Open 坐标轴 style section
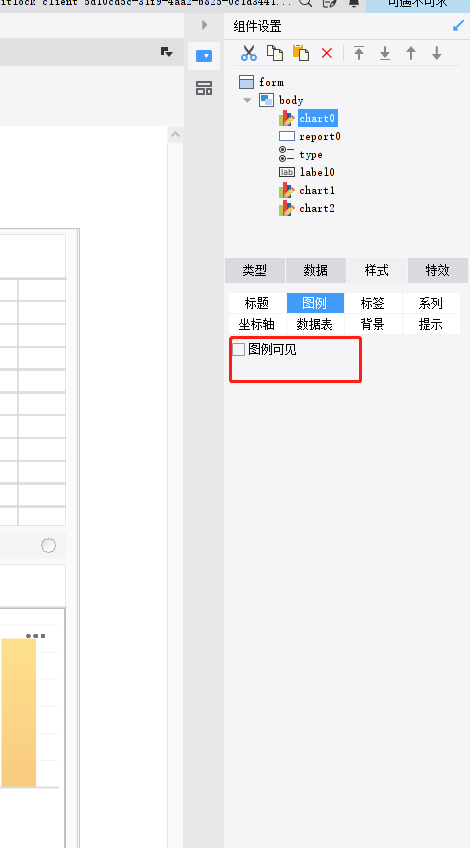 pyautogui.click(x=257, y=324)
